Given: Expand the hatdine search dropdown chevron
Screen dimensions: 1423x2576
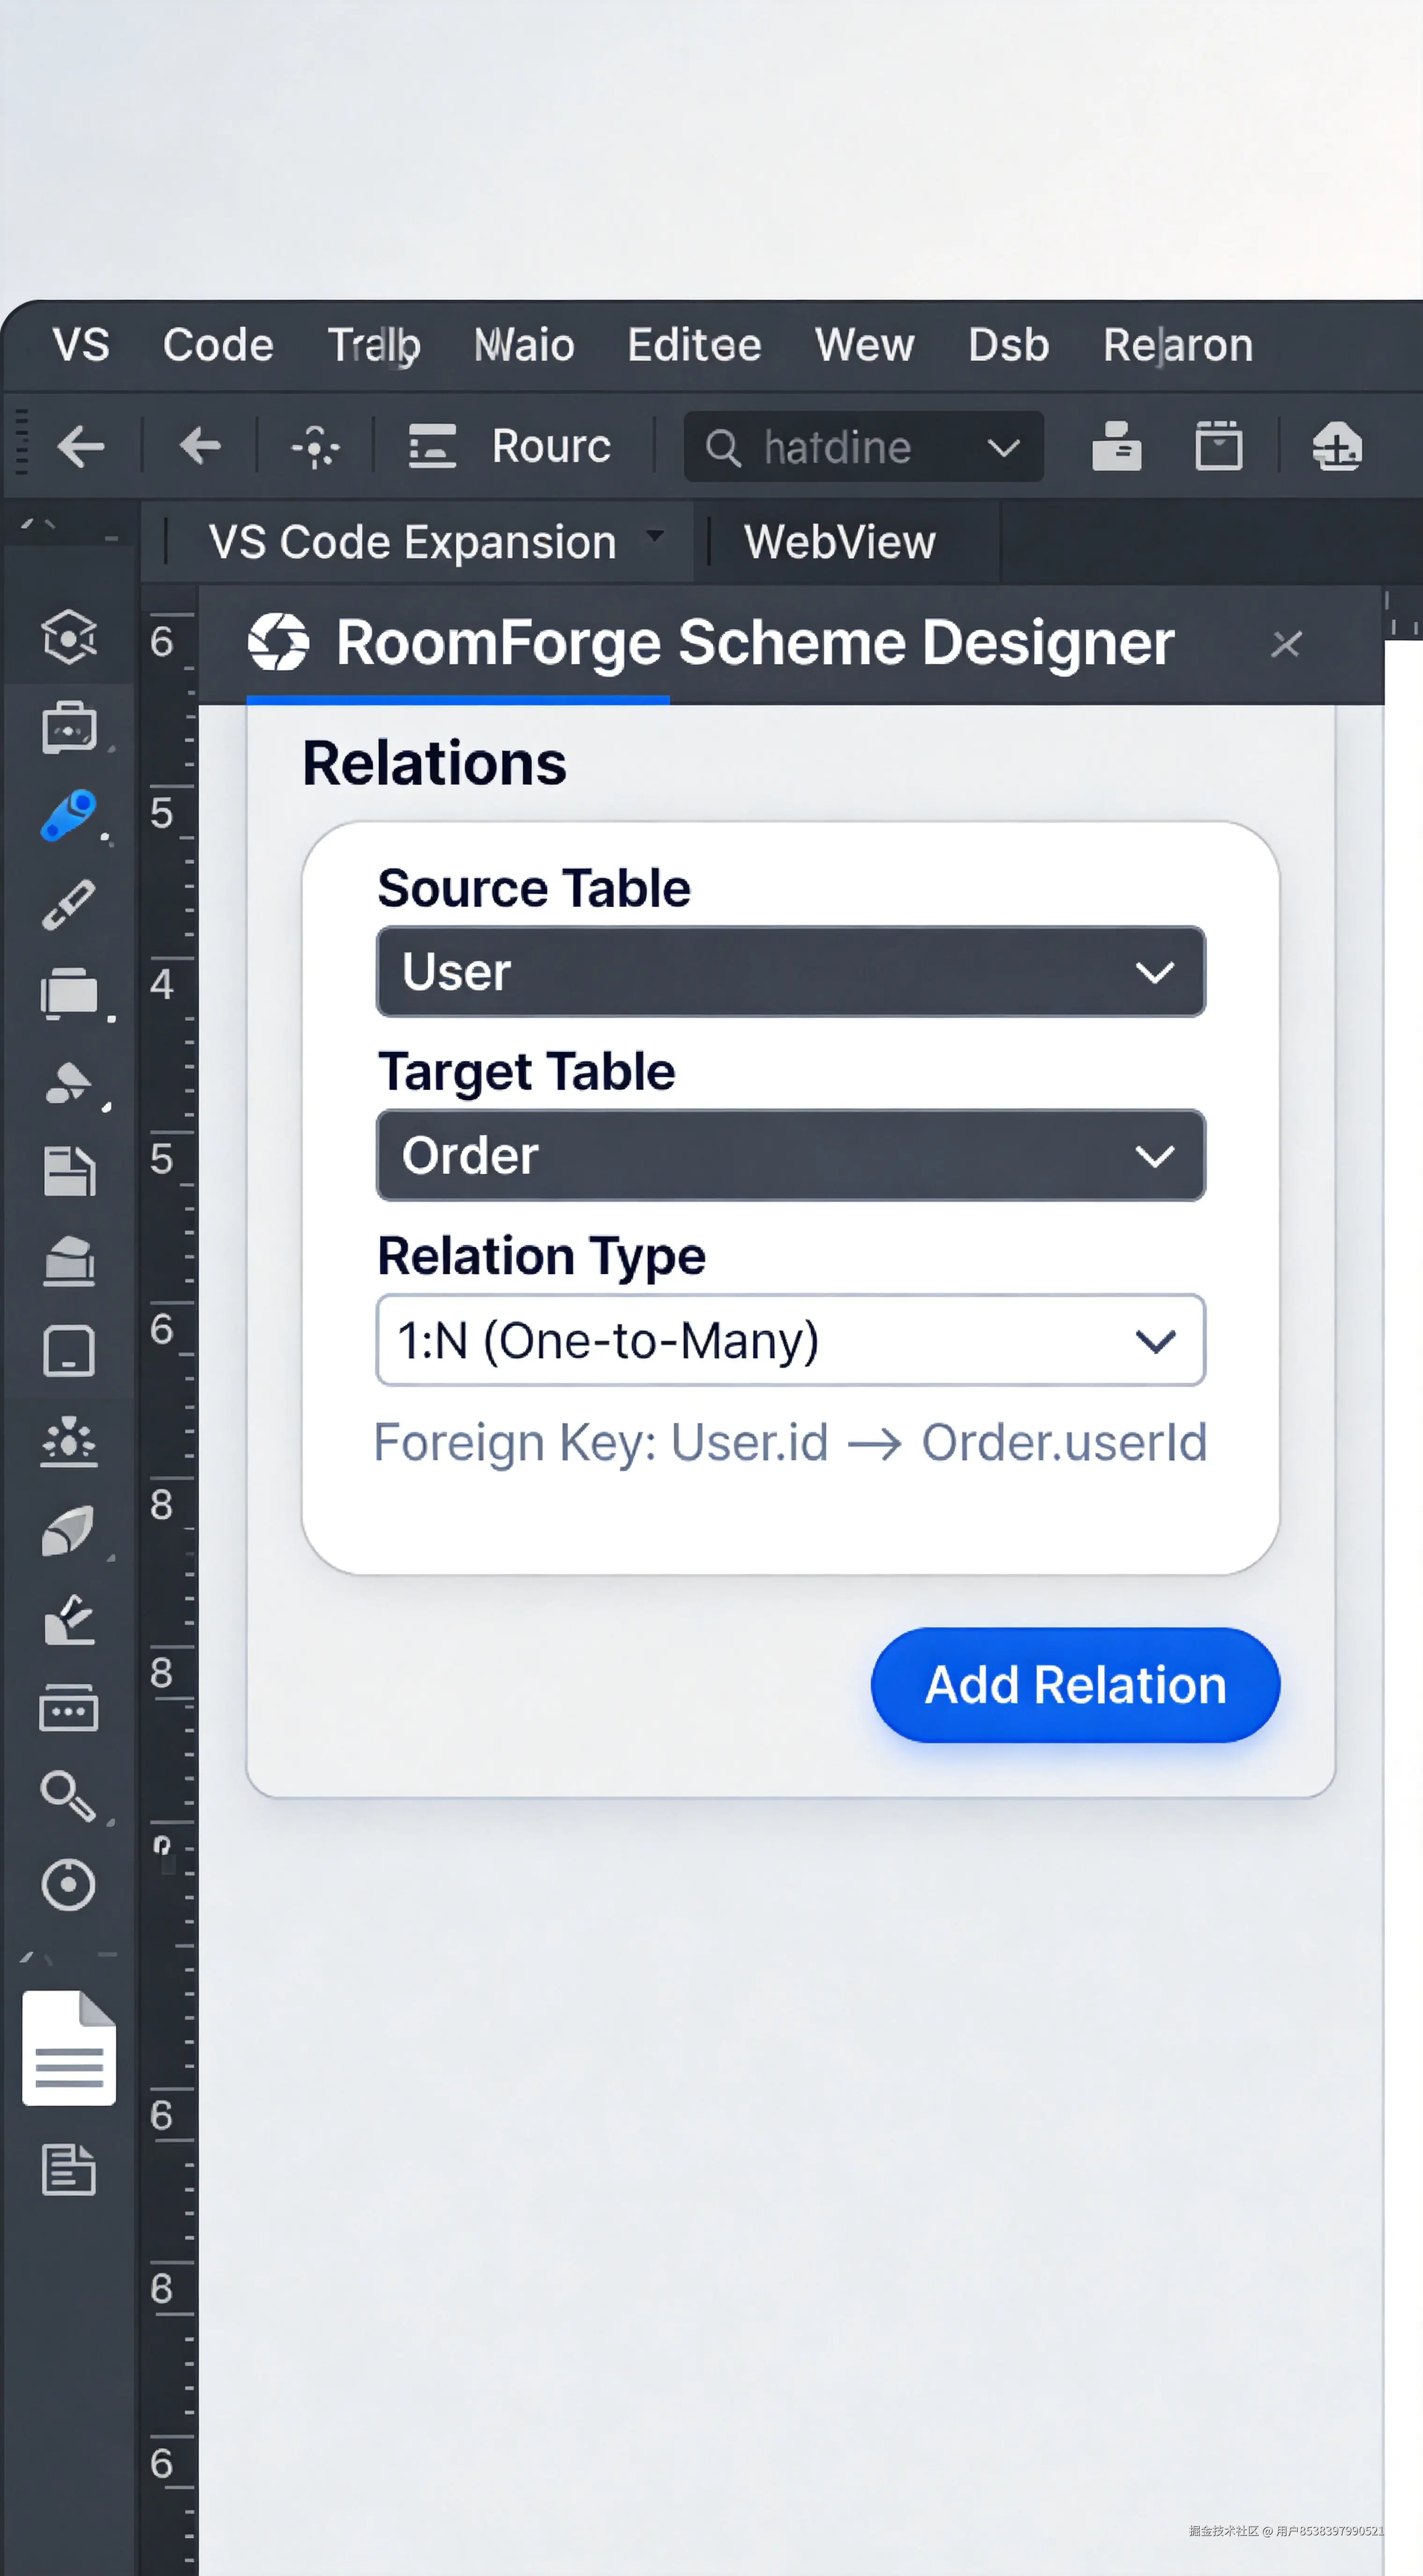Looking at the screenshot, I should click(x=1003, y=447).
